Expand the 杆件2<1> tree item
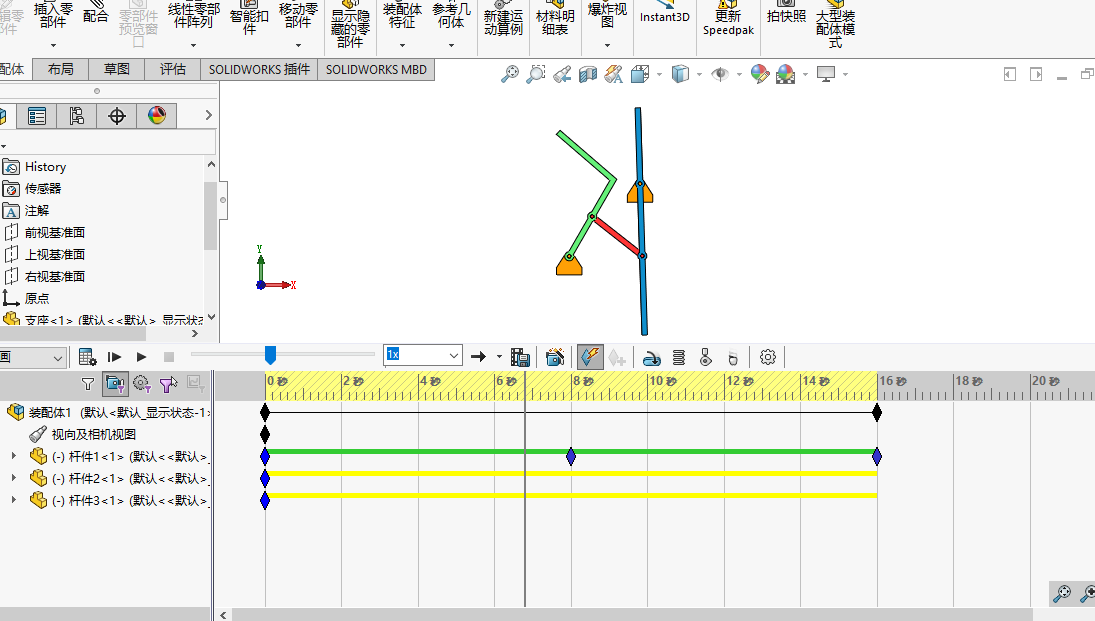The width and height of the screenshot is (1095, 621). (13, 478)
